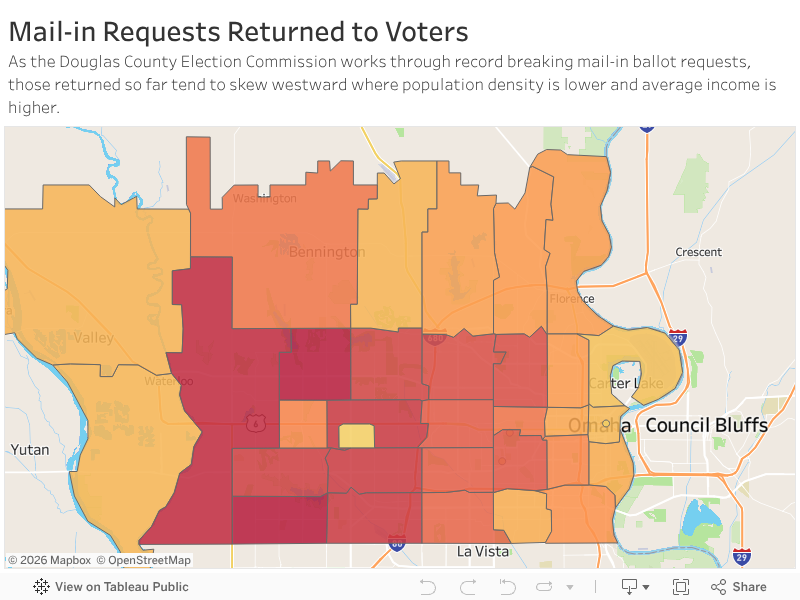
Task: Undo the last action
Action: click(x=428, y=587)
